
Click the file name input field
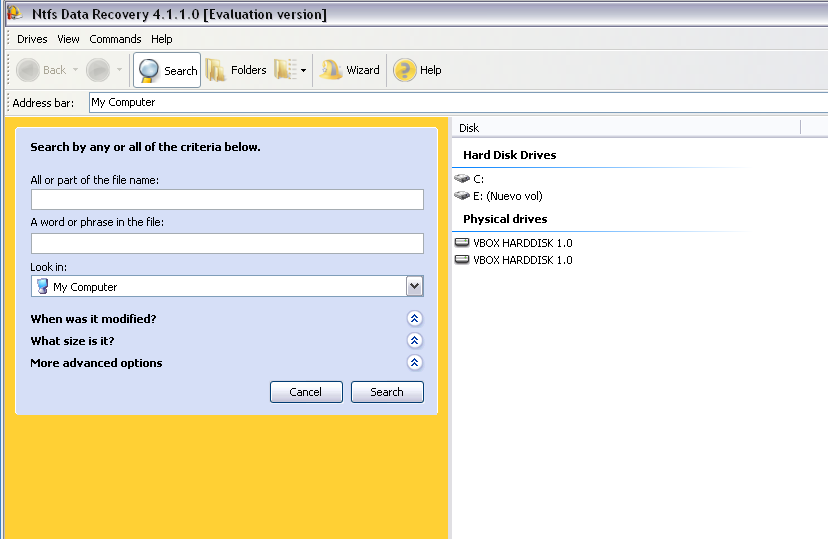pyautogui.click(x=227, y=200)
